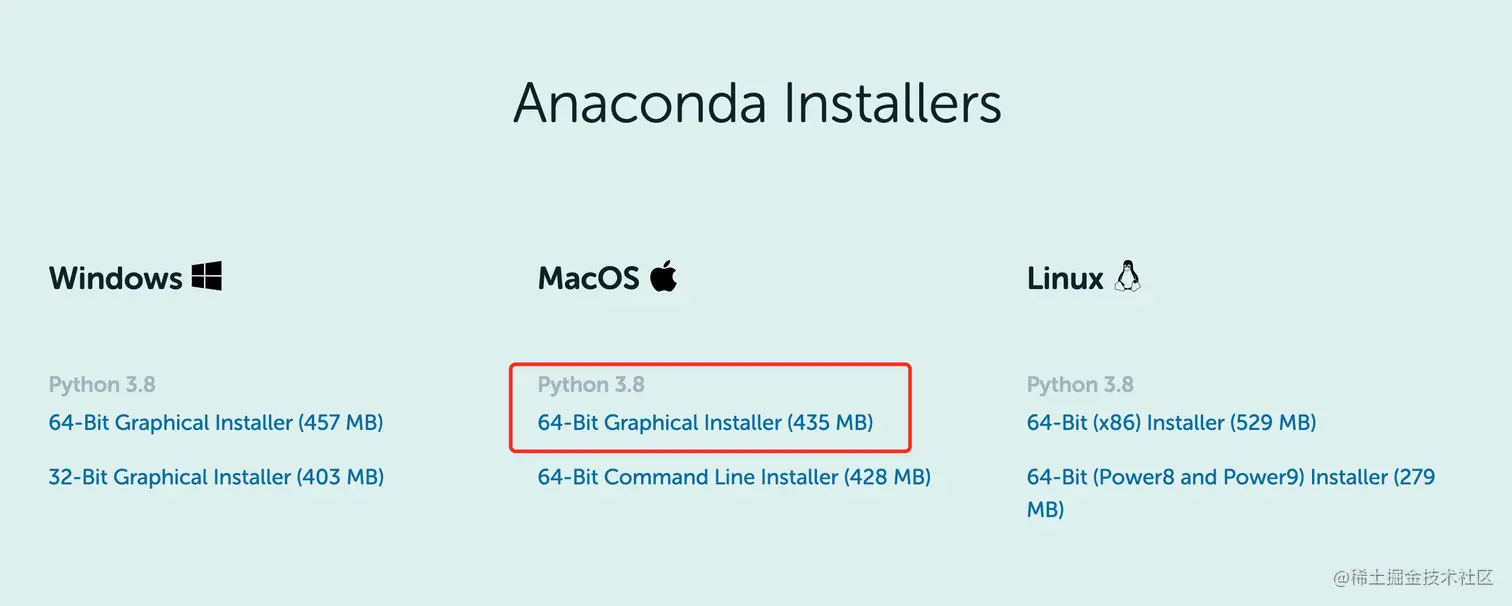Image resolution: width=1512 pixels, height=606 pixels.
Task: Open the Linux Power8 and Power9 Installer link
Action: point(1230,477)
